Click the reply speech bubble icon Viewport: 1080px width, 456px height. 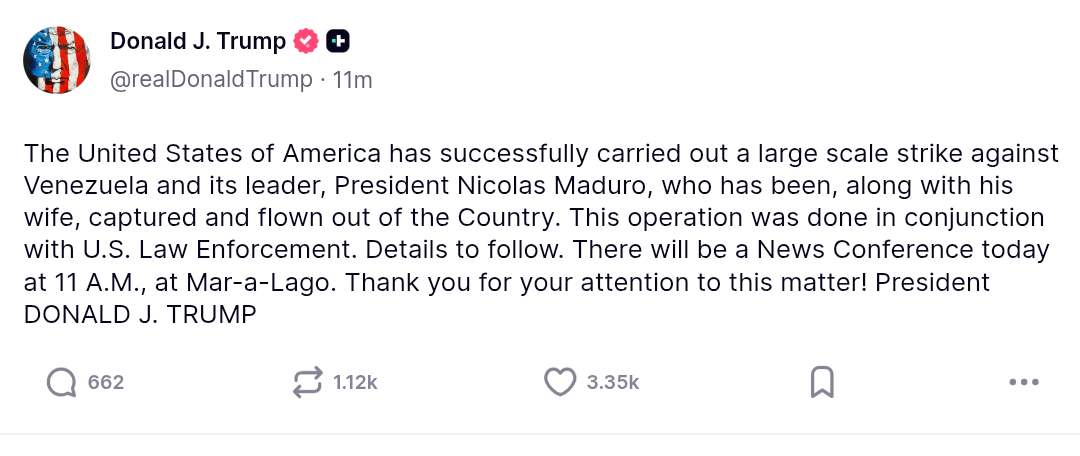[62, 382]
